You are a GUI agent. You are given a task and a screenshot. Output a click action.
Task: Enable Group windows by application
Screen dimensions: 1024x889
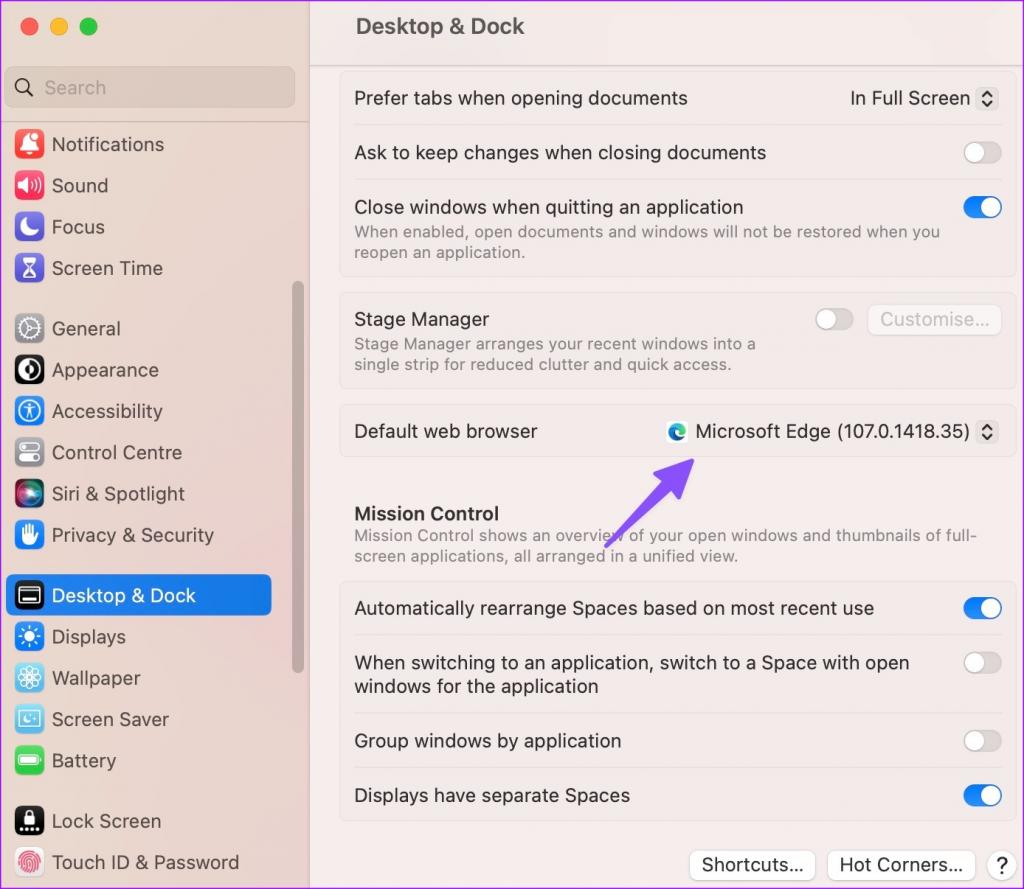pos(982,741)
